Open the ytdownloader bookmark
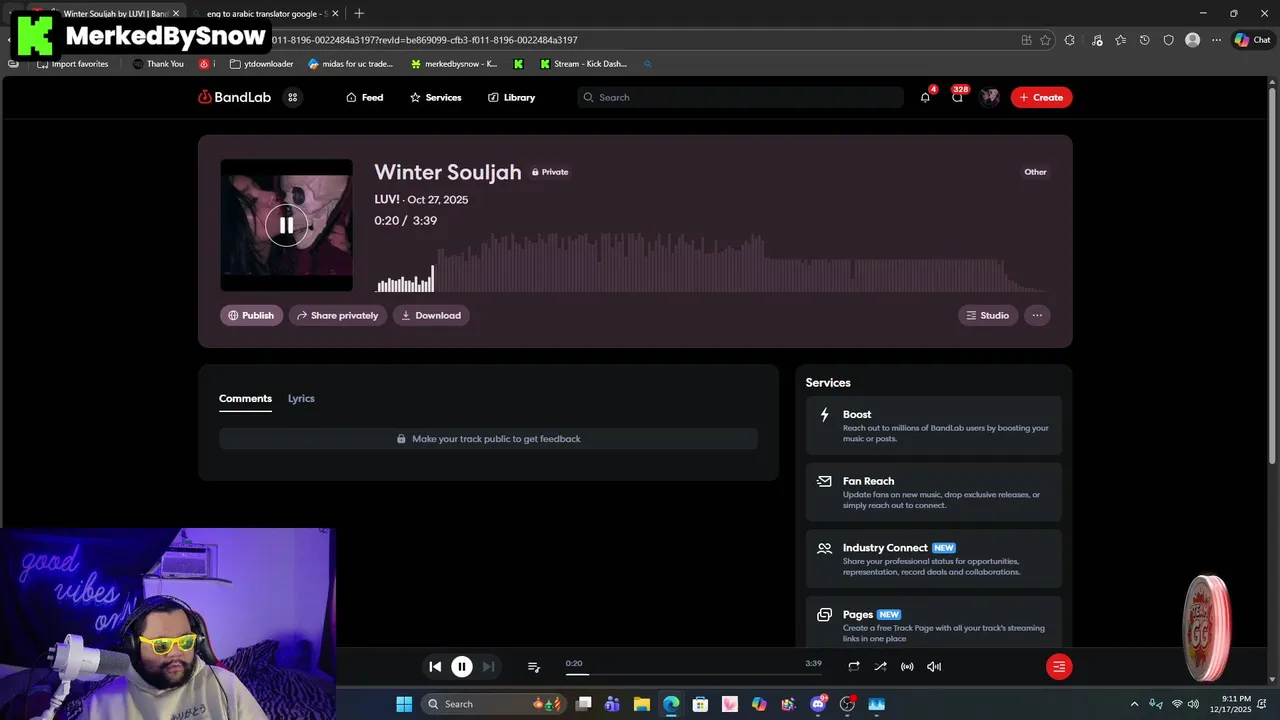1280x720 pixels. click(x=262, y=64)
